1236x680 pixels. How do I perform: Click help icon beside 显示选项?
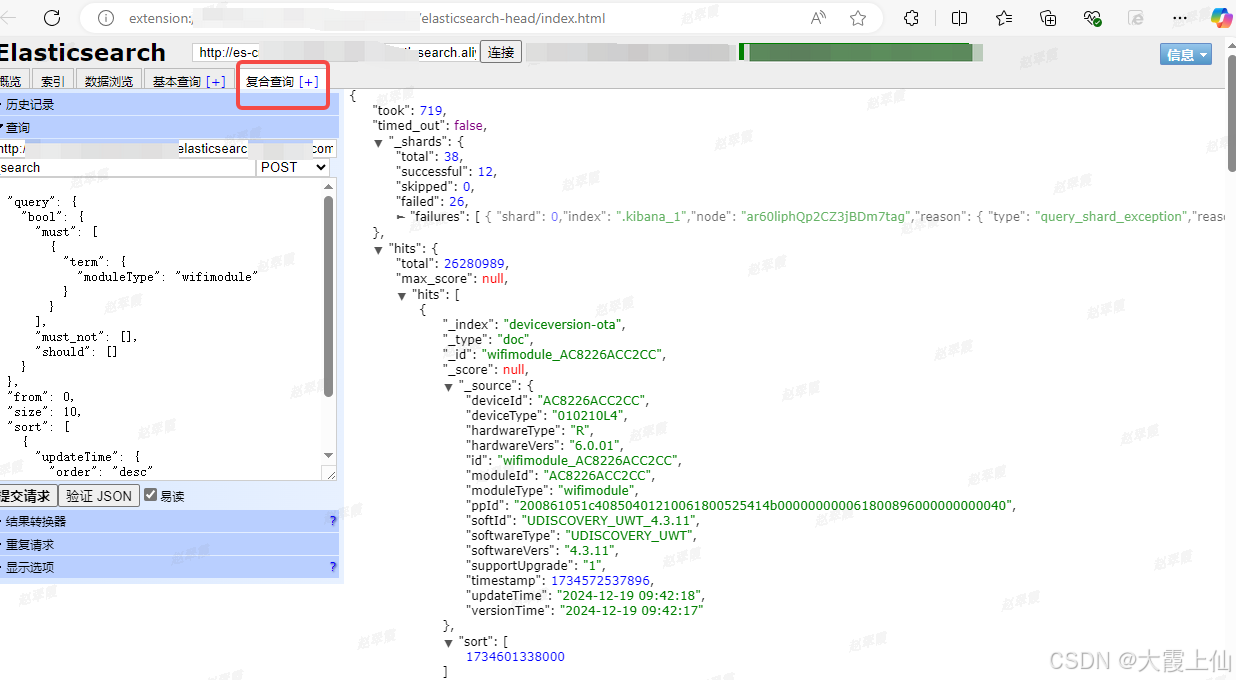pos(333,567)
